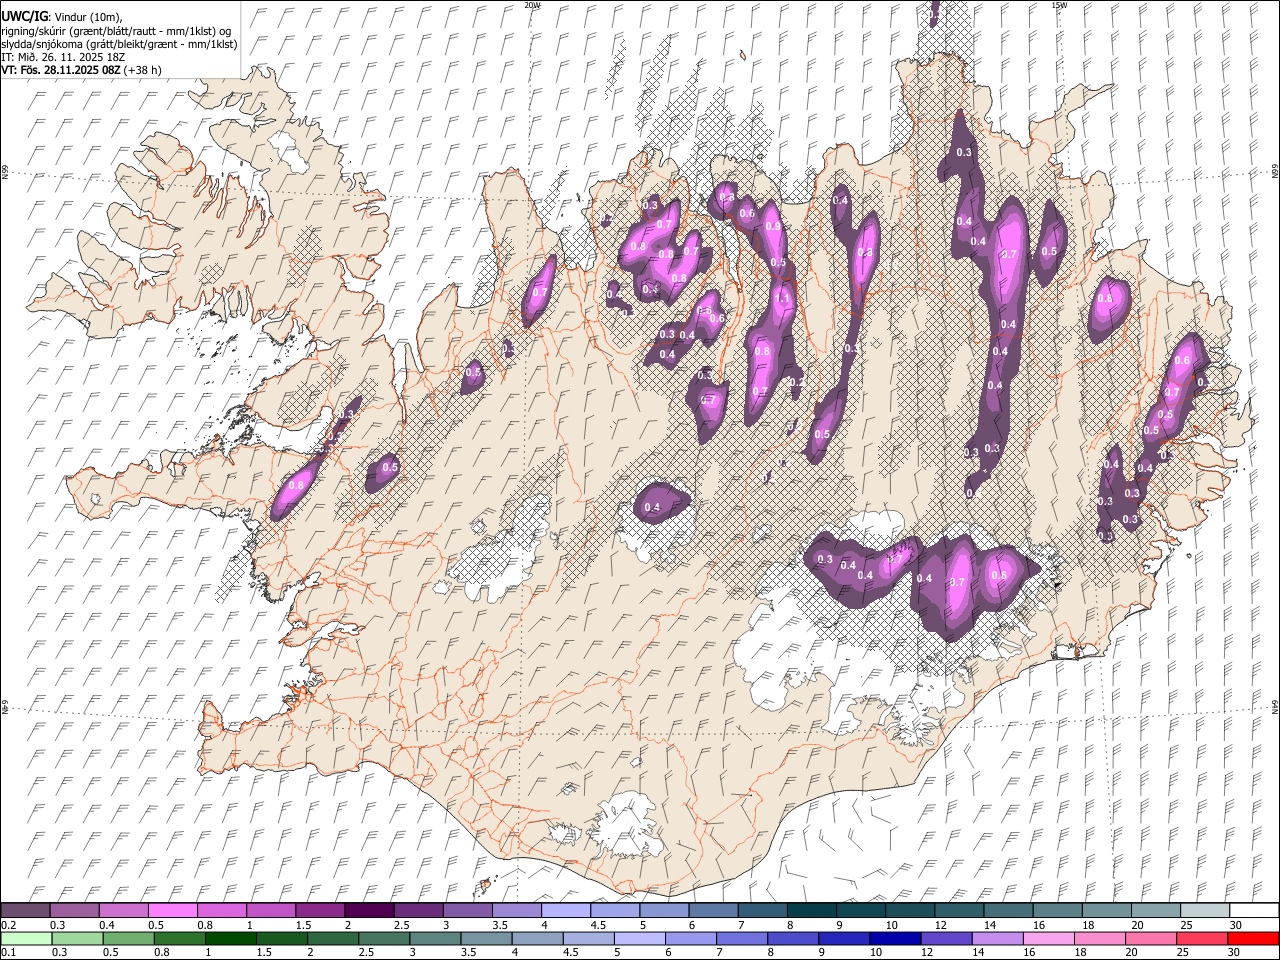Select the rain legend swatch between 10 and 12
This screenshot has height=960, width=1280.
coord(894,938)
